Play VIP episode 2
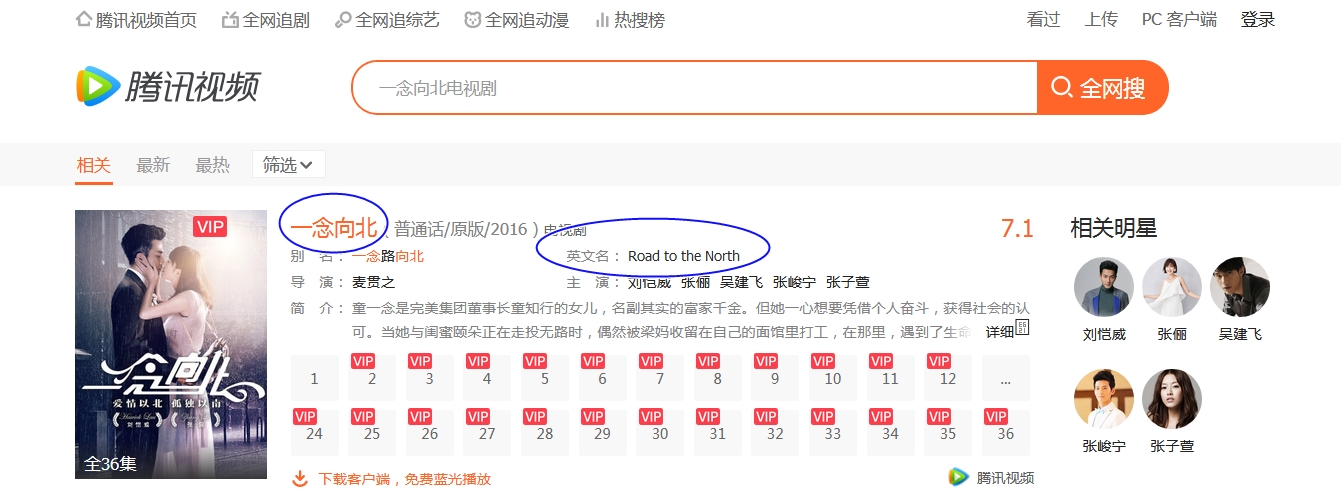This screenshot has width=1341, height=495. click(x=372, y=379)
